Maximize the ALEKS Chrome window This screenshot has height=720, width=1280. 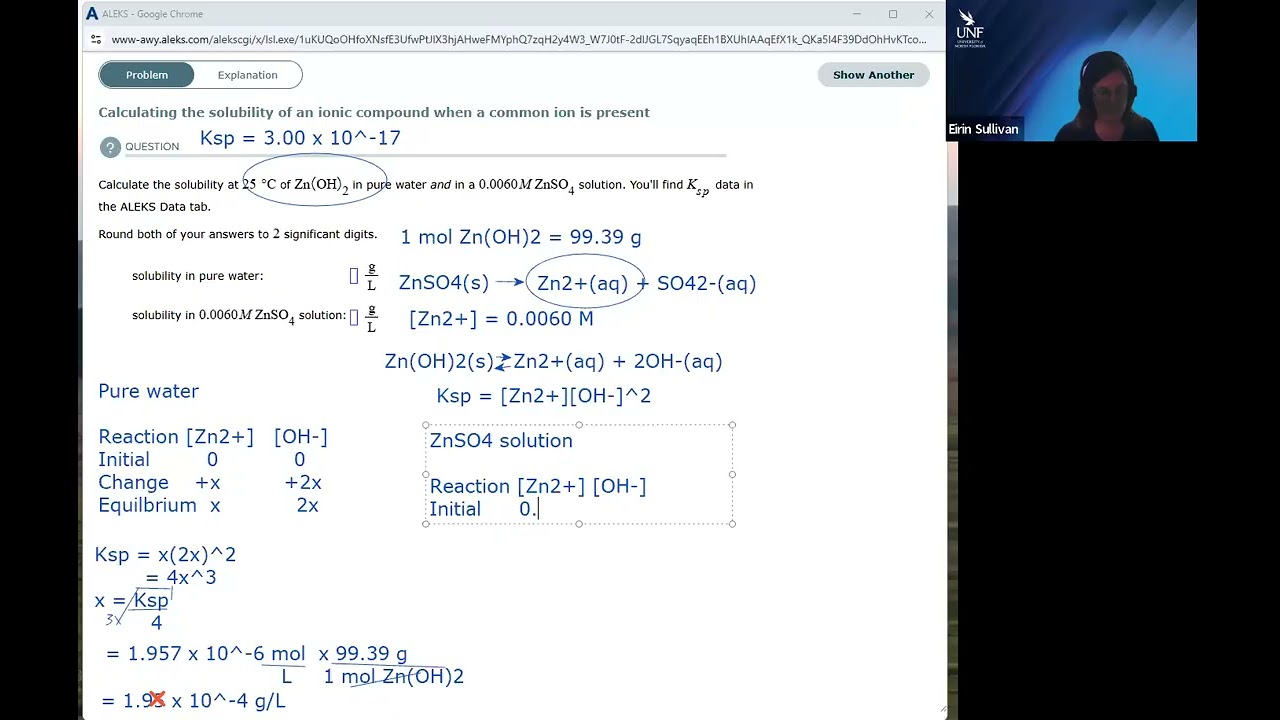[893, 14]
